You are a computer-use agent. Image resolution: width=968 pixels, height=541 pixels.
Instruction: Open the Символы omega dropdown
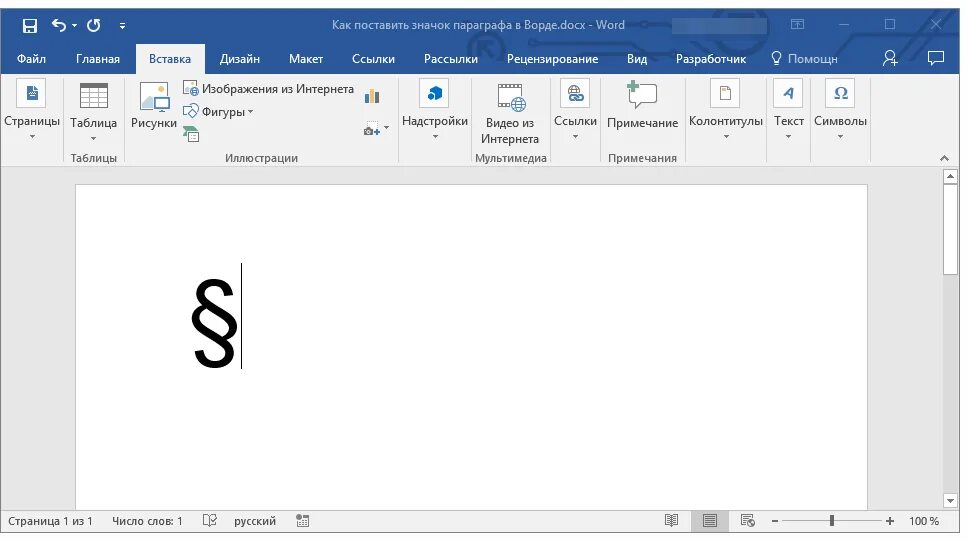click(x=840, y=111)
